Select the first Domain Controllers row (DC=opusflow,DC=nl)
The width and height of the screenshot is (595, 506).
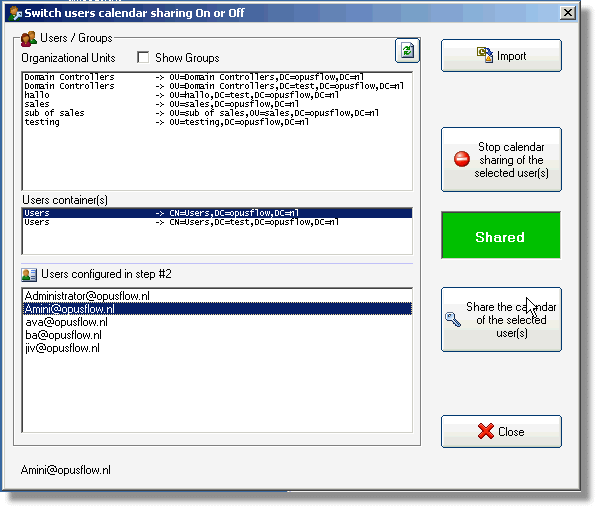tap(217, 77)
